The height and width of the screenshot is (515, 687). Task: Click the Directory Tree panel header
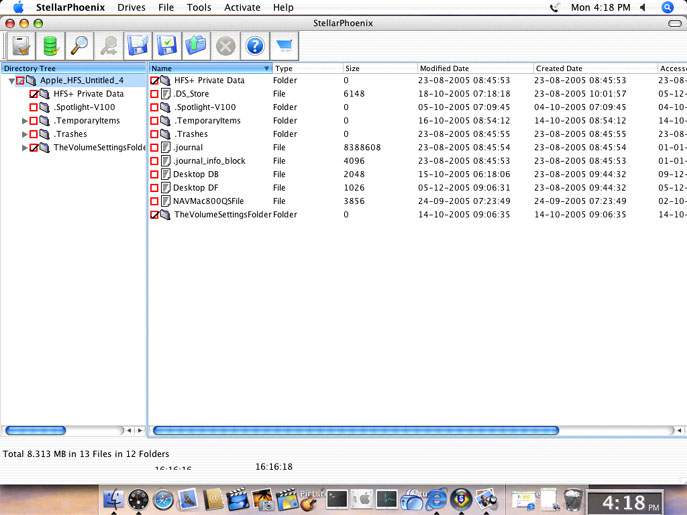74,68
